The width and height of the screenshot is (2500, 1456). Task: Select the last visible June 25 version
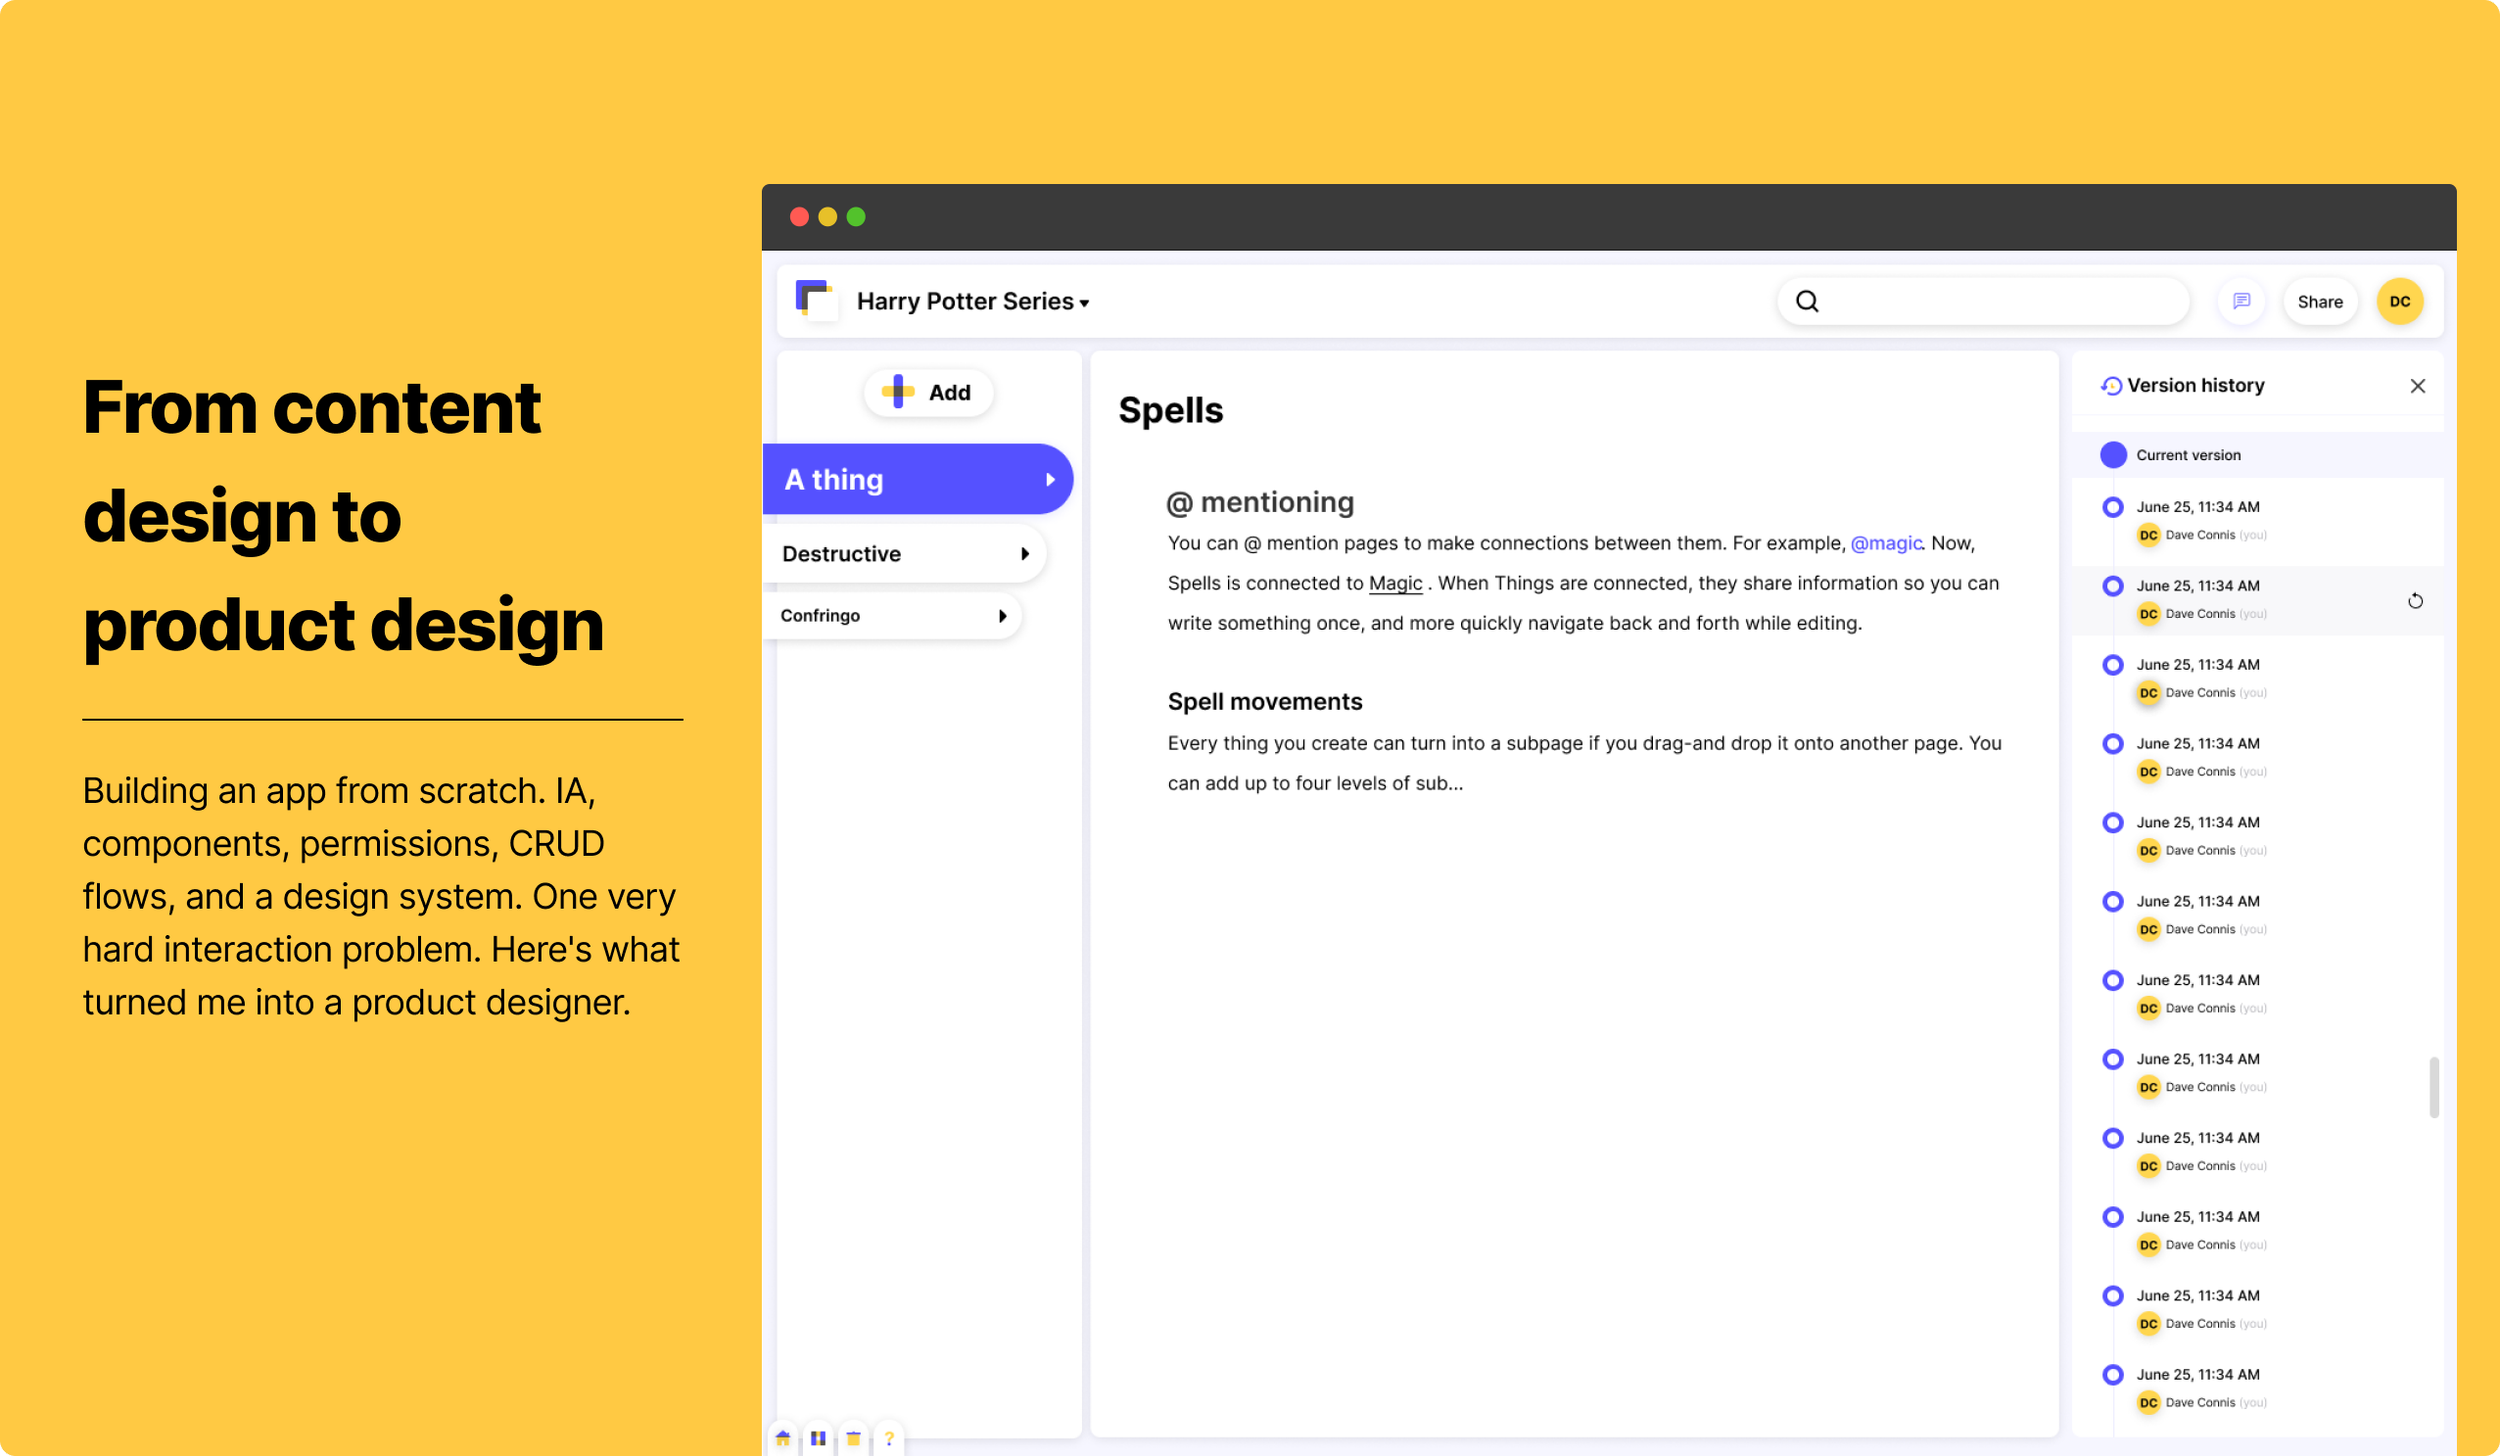point(2197,1375)
